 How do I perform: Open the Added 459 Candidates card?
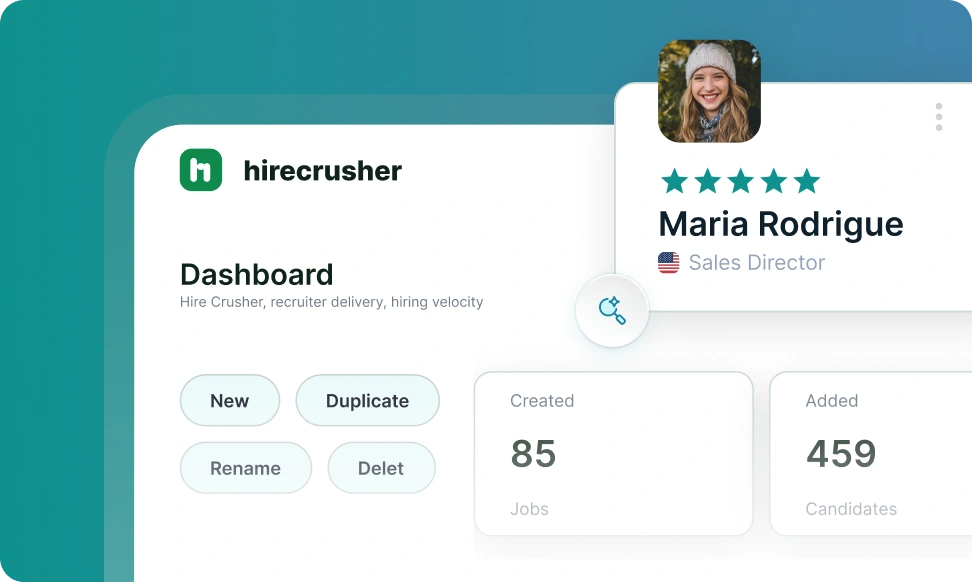point(870,454)
